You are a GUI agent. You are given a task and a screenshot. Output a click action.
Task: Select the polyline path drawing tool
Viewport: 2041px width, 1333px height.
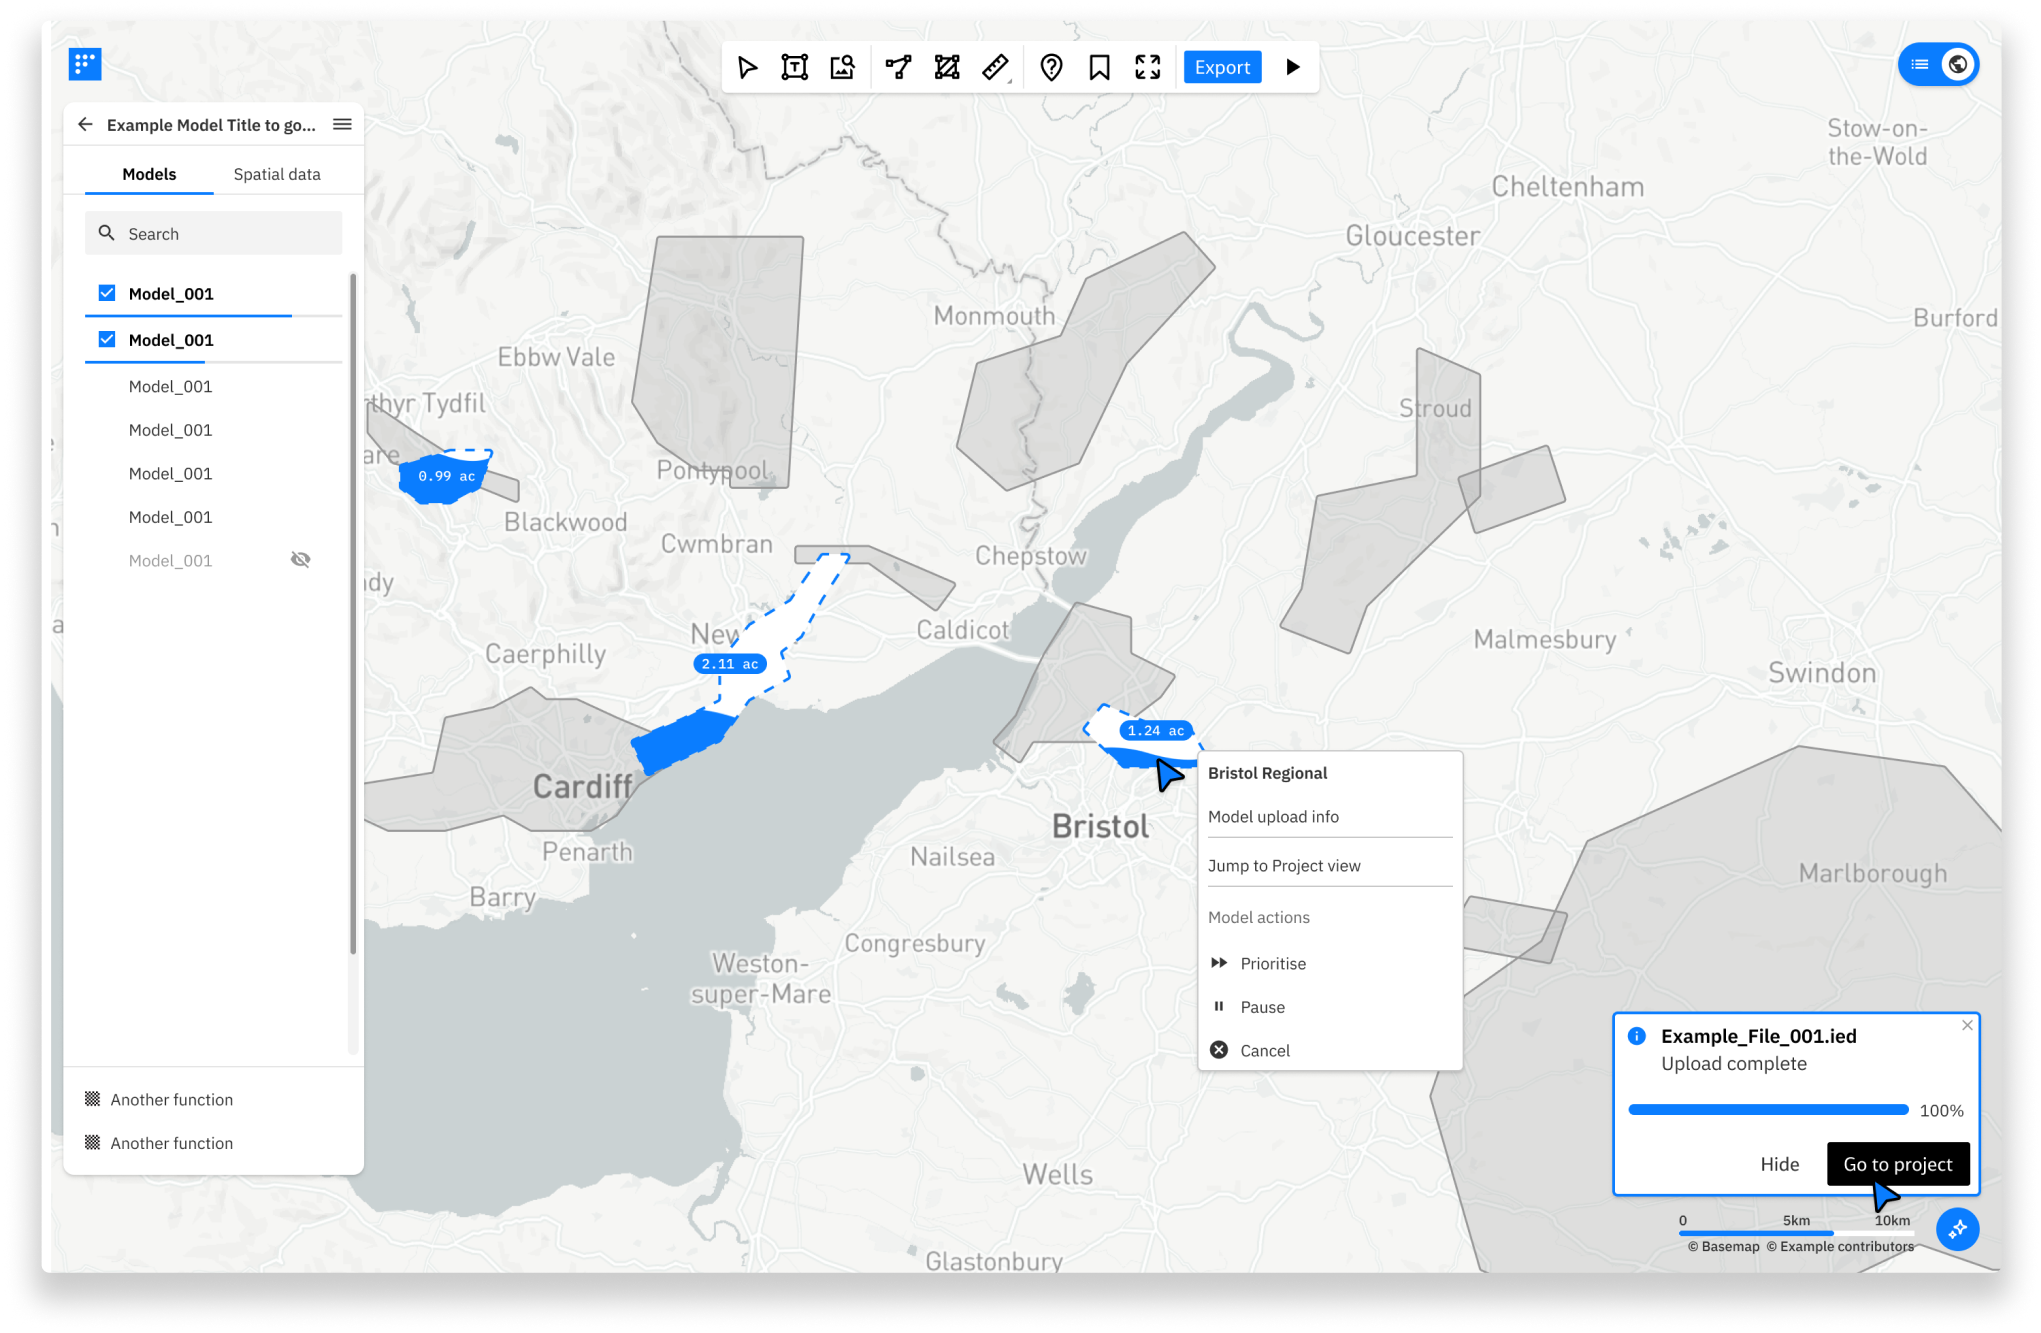[x=898, y=67]
